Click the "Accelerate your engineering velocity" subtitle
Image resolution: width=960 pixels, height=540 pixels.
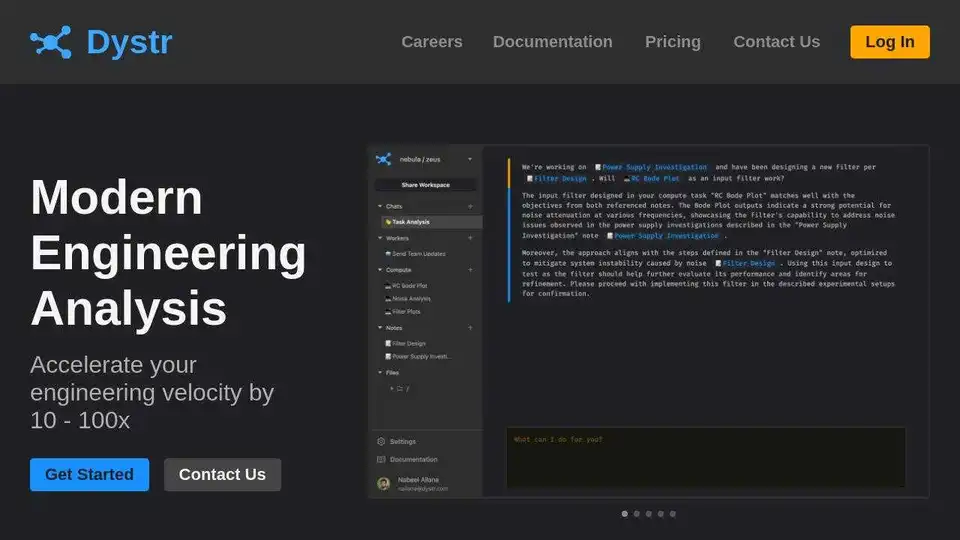(152, 392)
